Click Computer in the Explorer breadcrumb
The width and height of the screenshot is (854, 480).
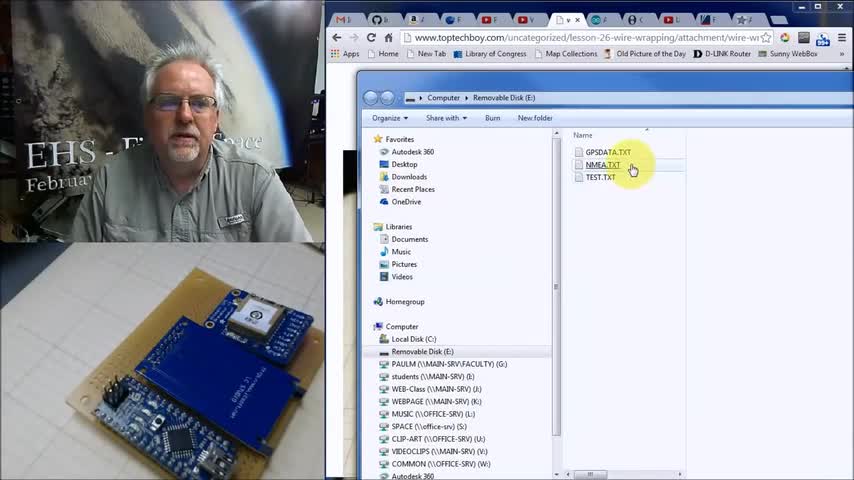[x=443, y=98]
